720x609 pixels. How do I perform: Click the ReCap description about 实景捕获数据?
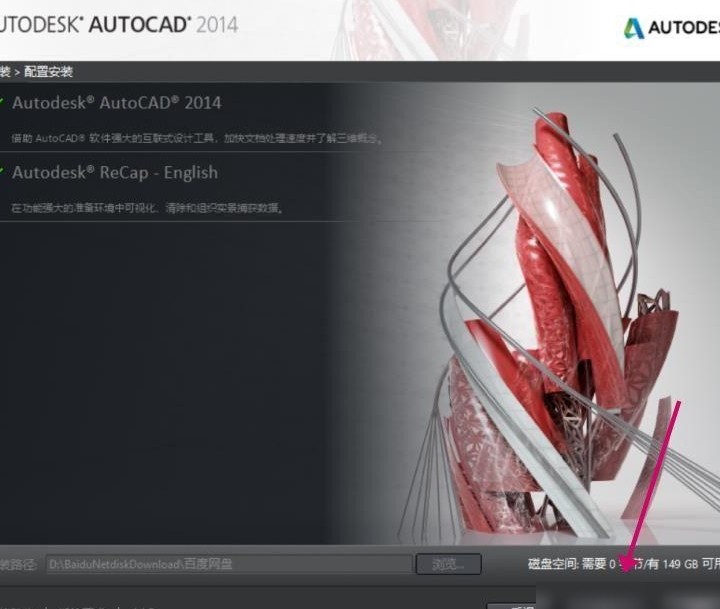tap(147, 208)
